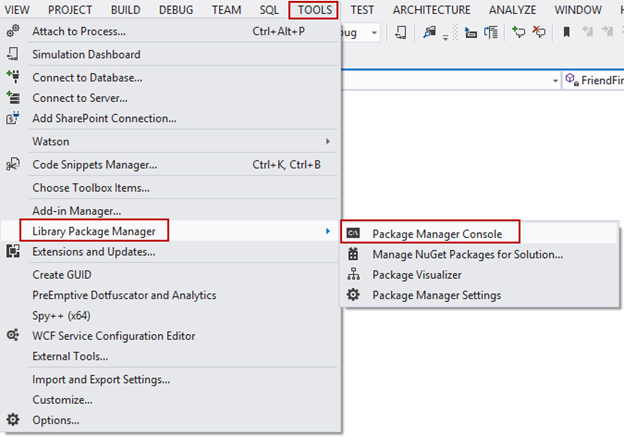
Task: Launch Spy++ (x64) from menu
Action: coord(171,316)
